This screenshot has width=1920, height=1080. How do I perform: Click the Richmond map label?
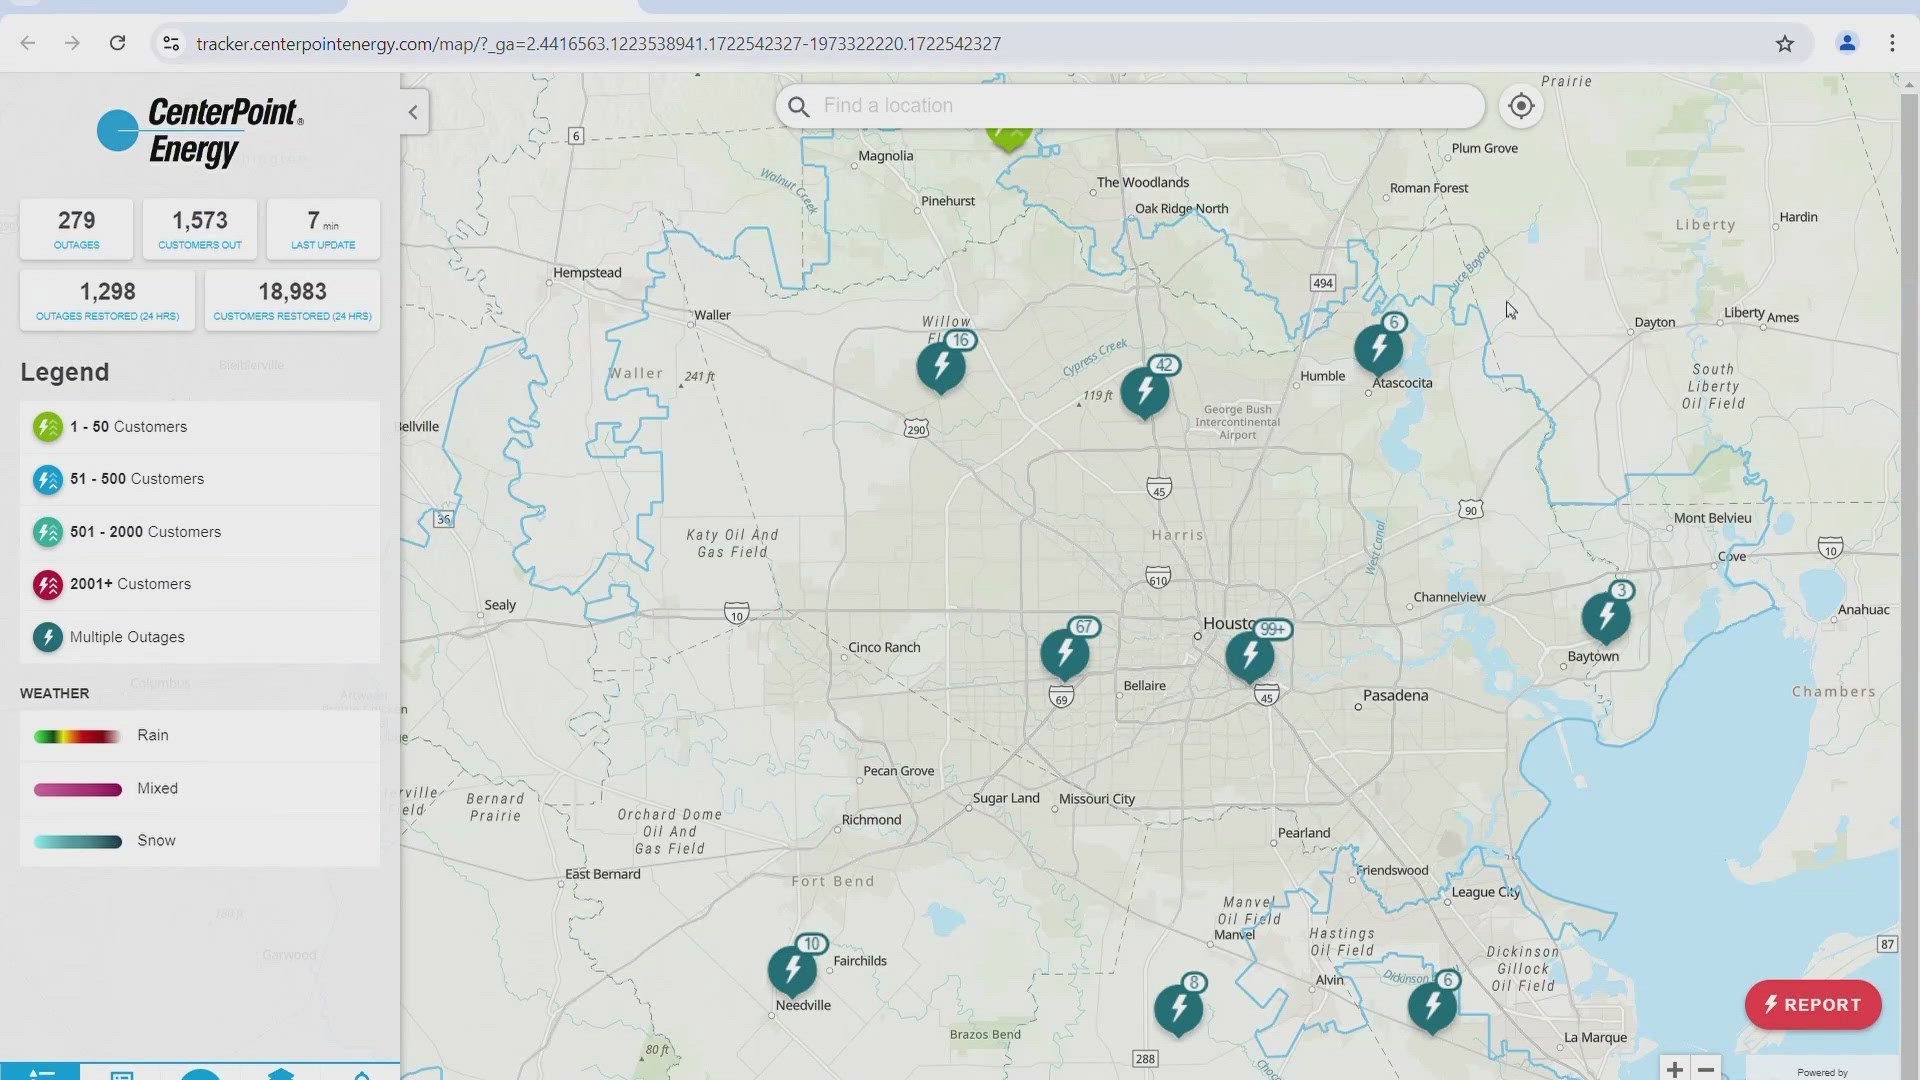pos(871,820)
